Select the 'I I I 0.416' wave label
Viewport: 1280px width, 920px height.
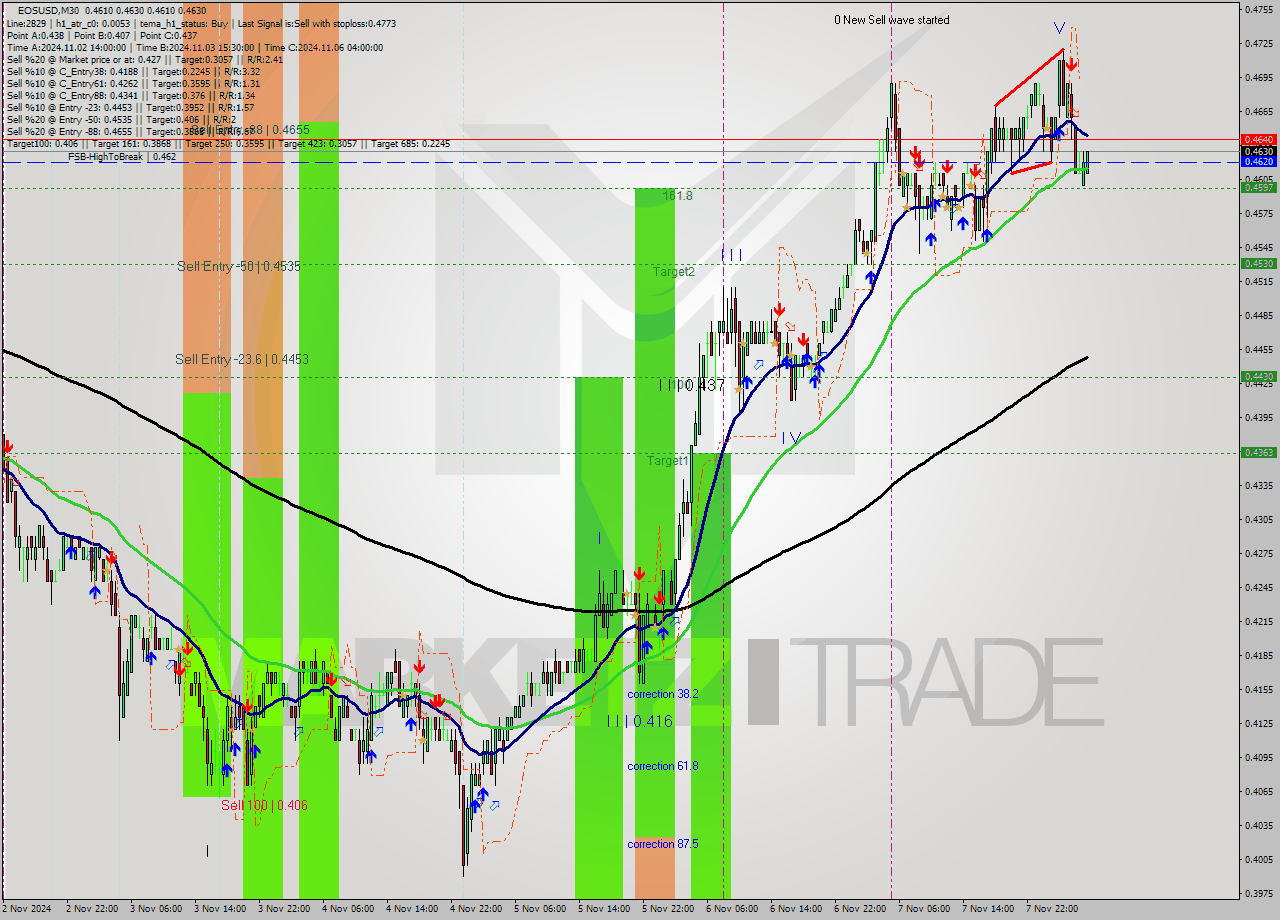[640, 721]
